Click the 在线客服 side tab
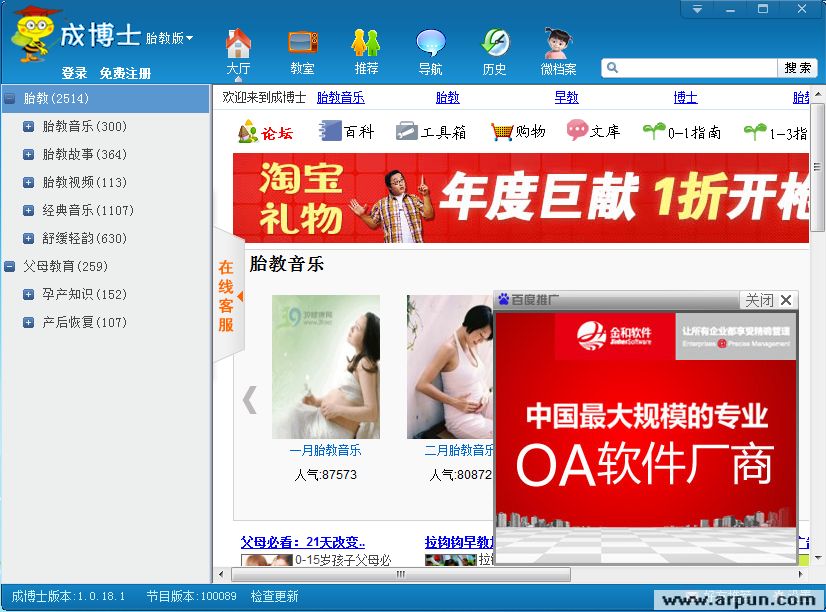Screen dimensions: 826x612 click(227, 296)
